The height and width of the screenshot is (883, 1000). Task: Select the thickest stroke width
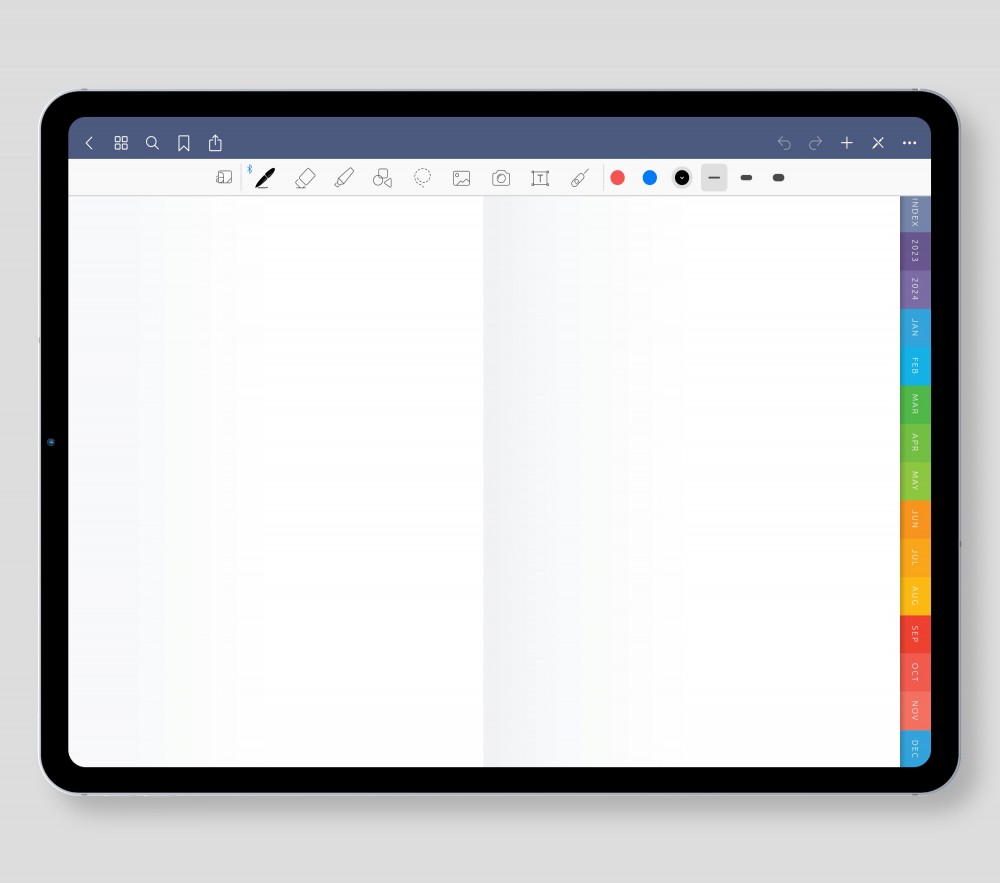[x=778, y=178]
